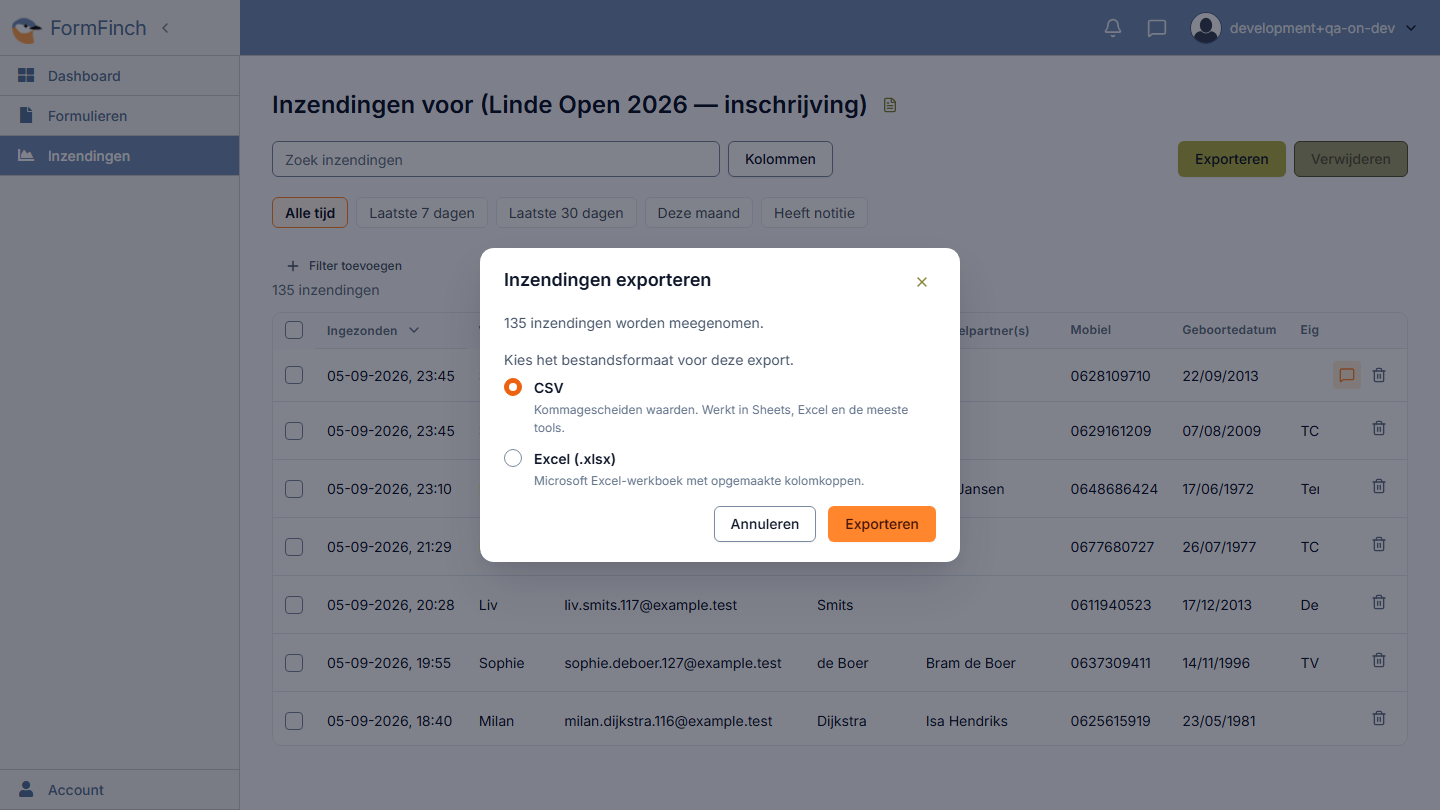Open Dashboard in the sidebar
Screen dimensions: 1440x810
pyautogui.click(x=120, y=76)
